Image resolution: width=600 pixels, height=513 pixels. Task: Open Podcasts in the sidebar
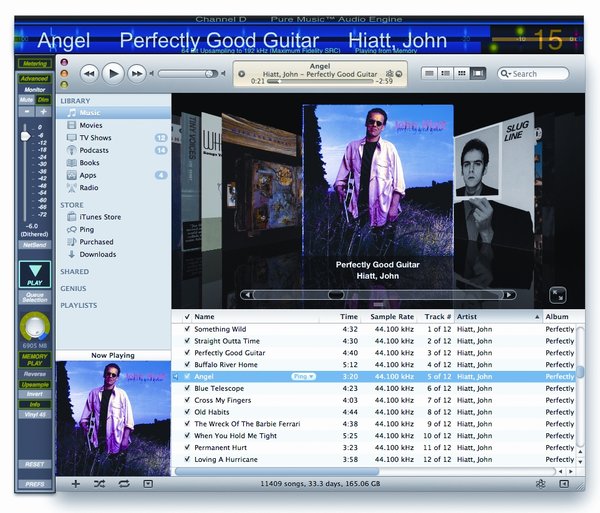[113, 150]
